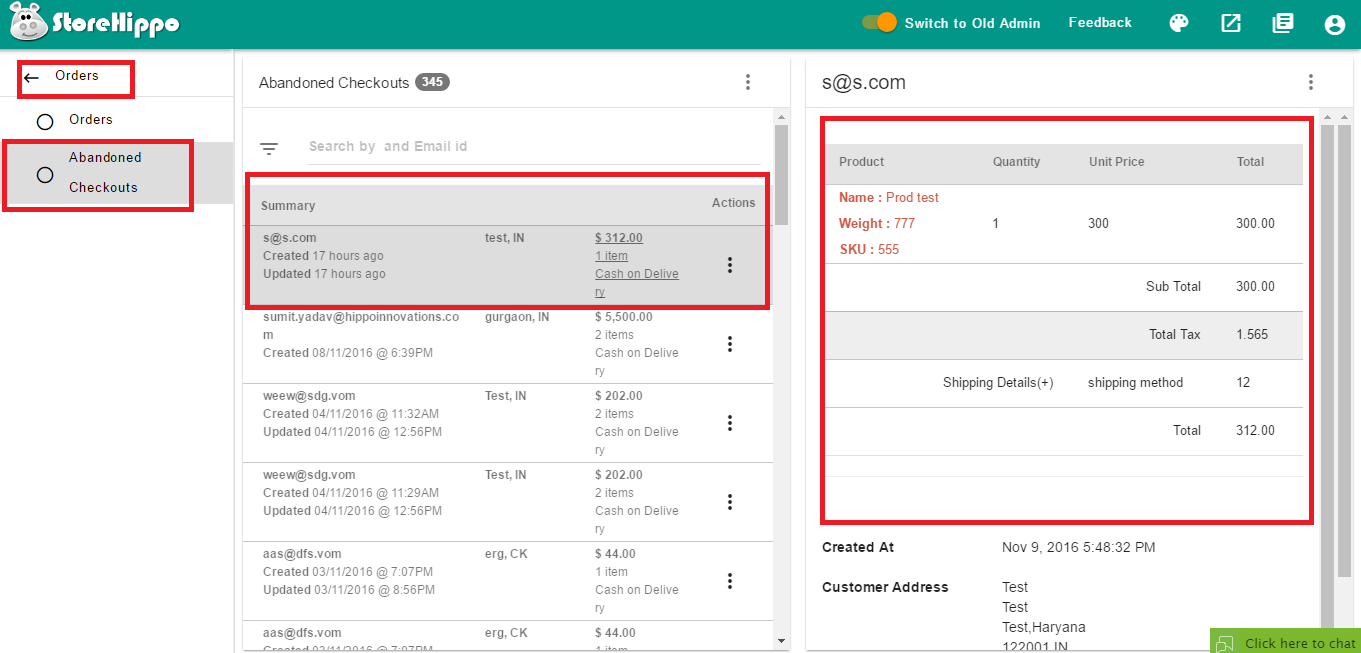
Task: Open the Click here to chat button
Action: 1286,642
